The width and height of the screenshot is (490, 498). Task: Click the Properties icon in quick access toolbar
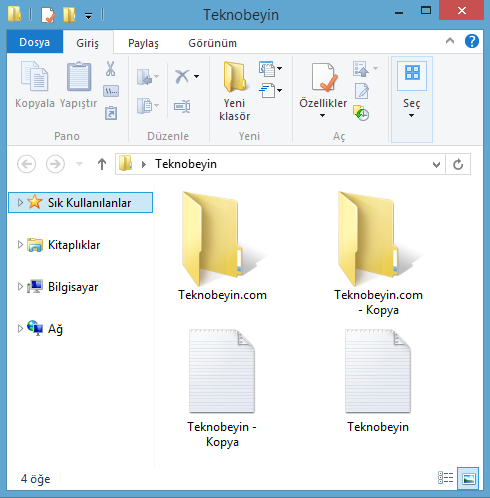pos(48,15)
